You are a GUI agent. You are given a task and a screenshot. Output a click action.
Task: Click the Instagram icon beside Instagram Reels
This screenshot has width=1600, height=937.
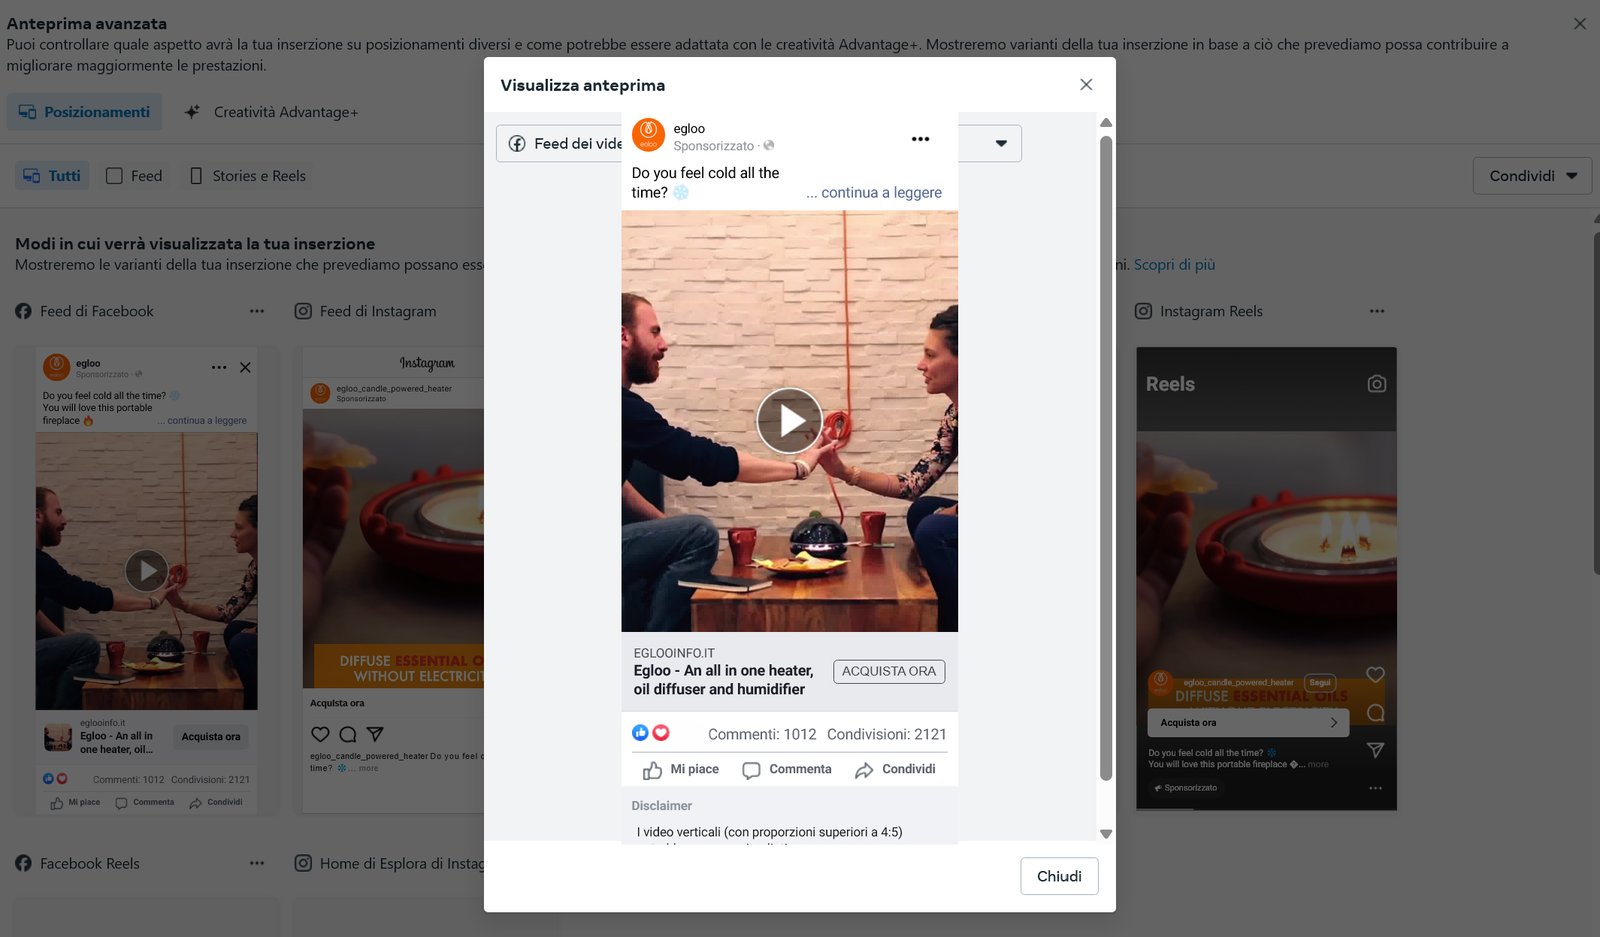(x=1143, y=311)
